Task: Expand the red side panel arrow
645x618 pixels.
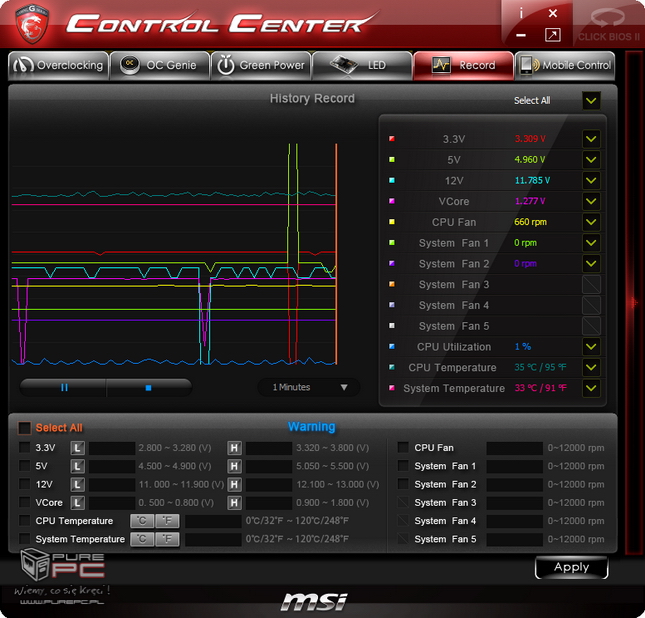Action: point(634,303)
